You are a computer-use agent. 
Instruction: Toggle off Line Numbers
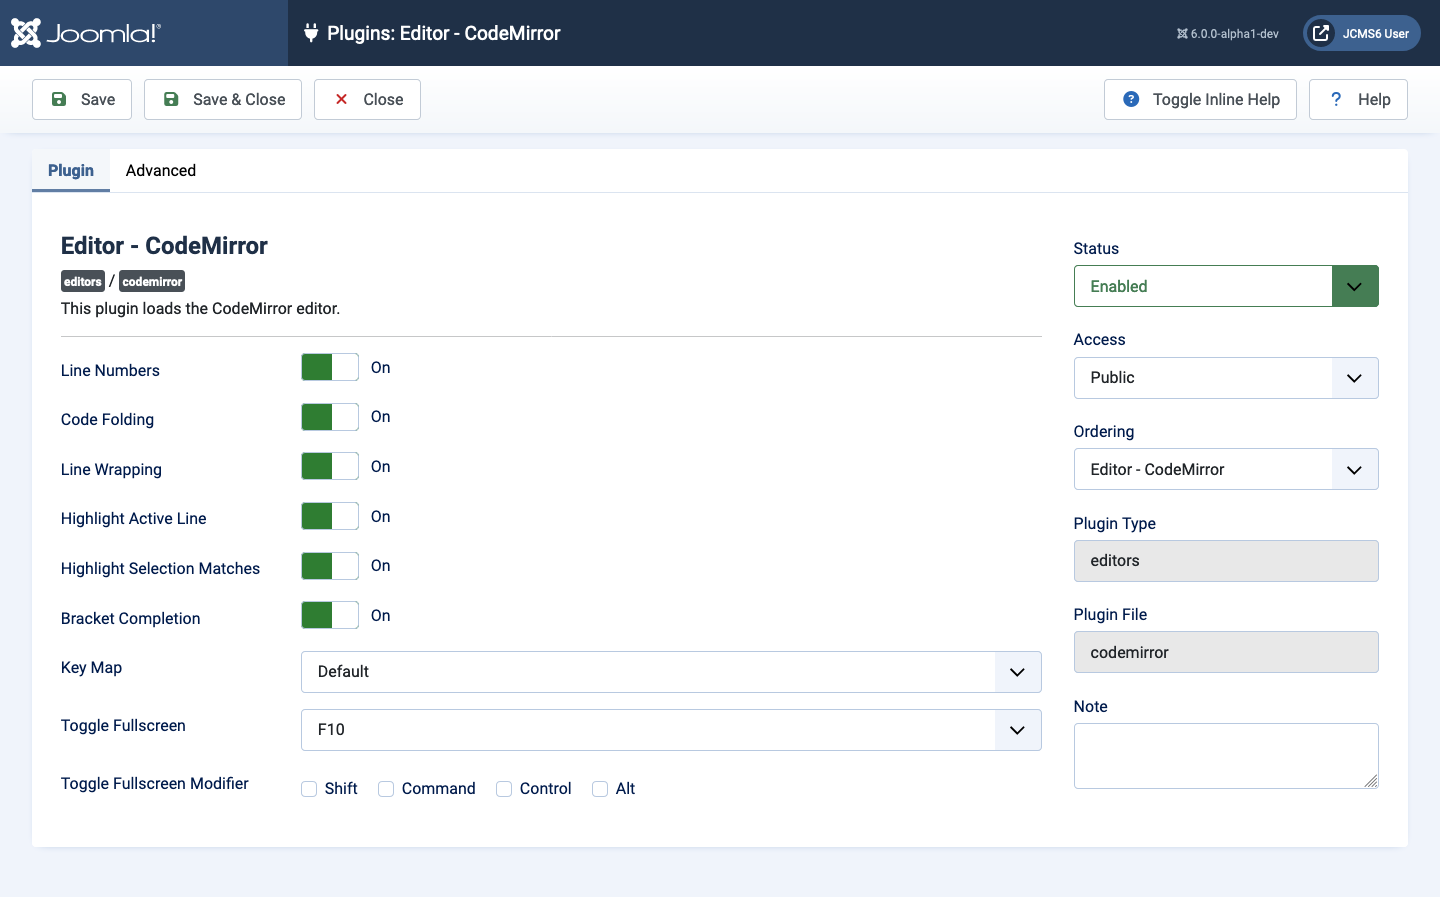pos(329,367)
